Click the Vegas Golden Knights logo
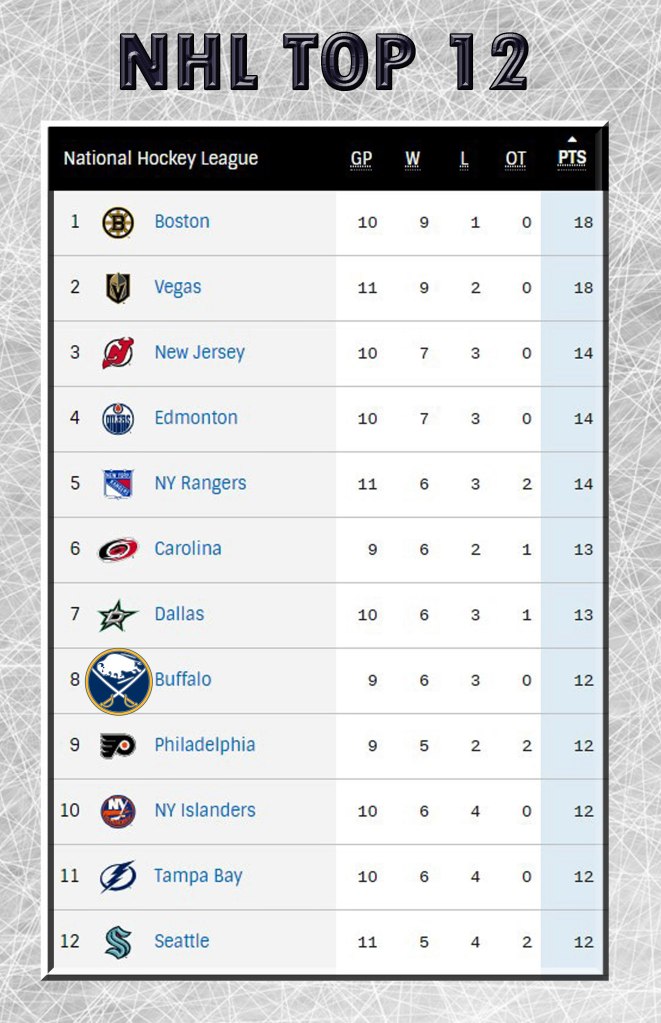The width and height of the screenshot is (661, 1023). pos(118,288)
